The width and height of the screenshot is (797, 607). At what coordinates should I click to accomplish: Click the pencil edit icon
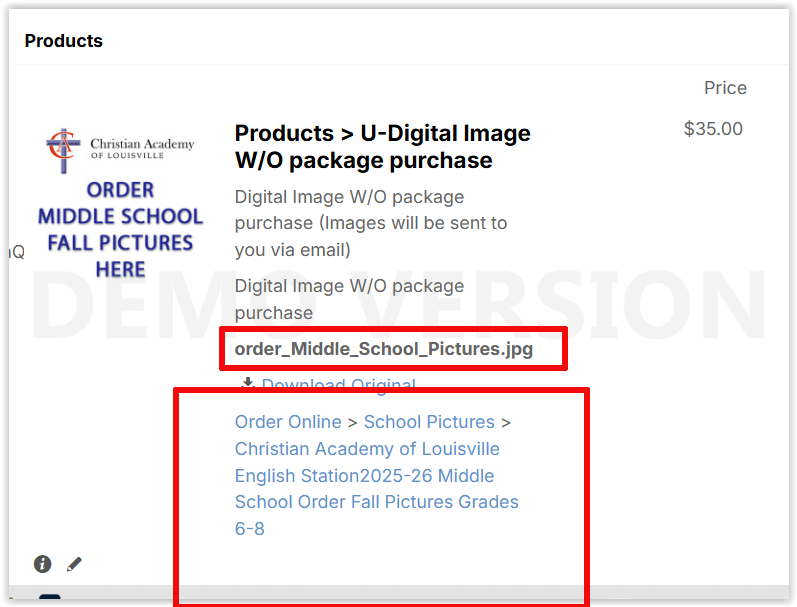click(x=74, y=564)
